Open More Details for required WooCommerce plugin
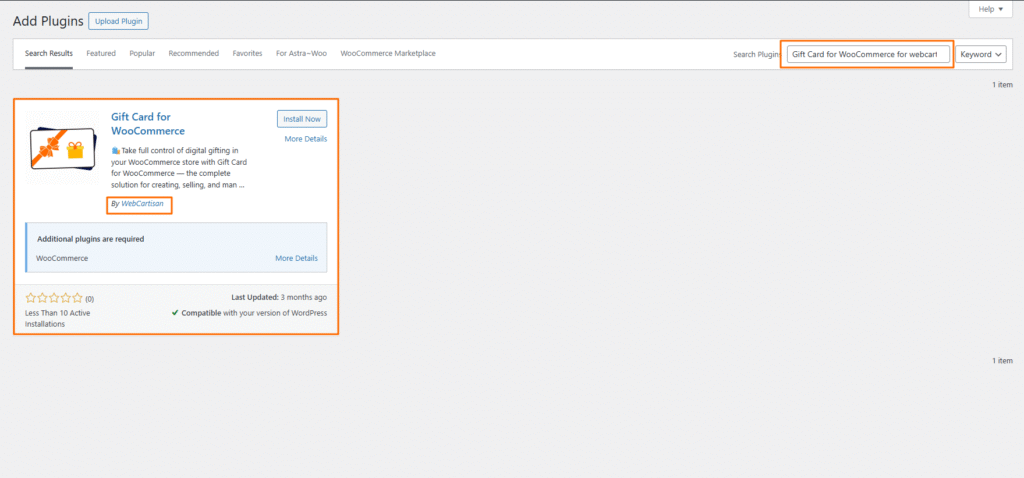 296,258
